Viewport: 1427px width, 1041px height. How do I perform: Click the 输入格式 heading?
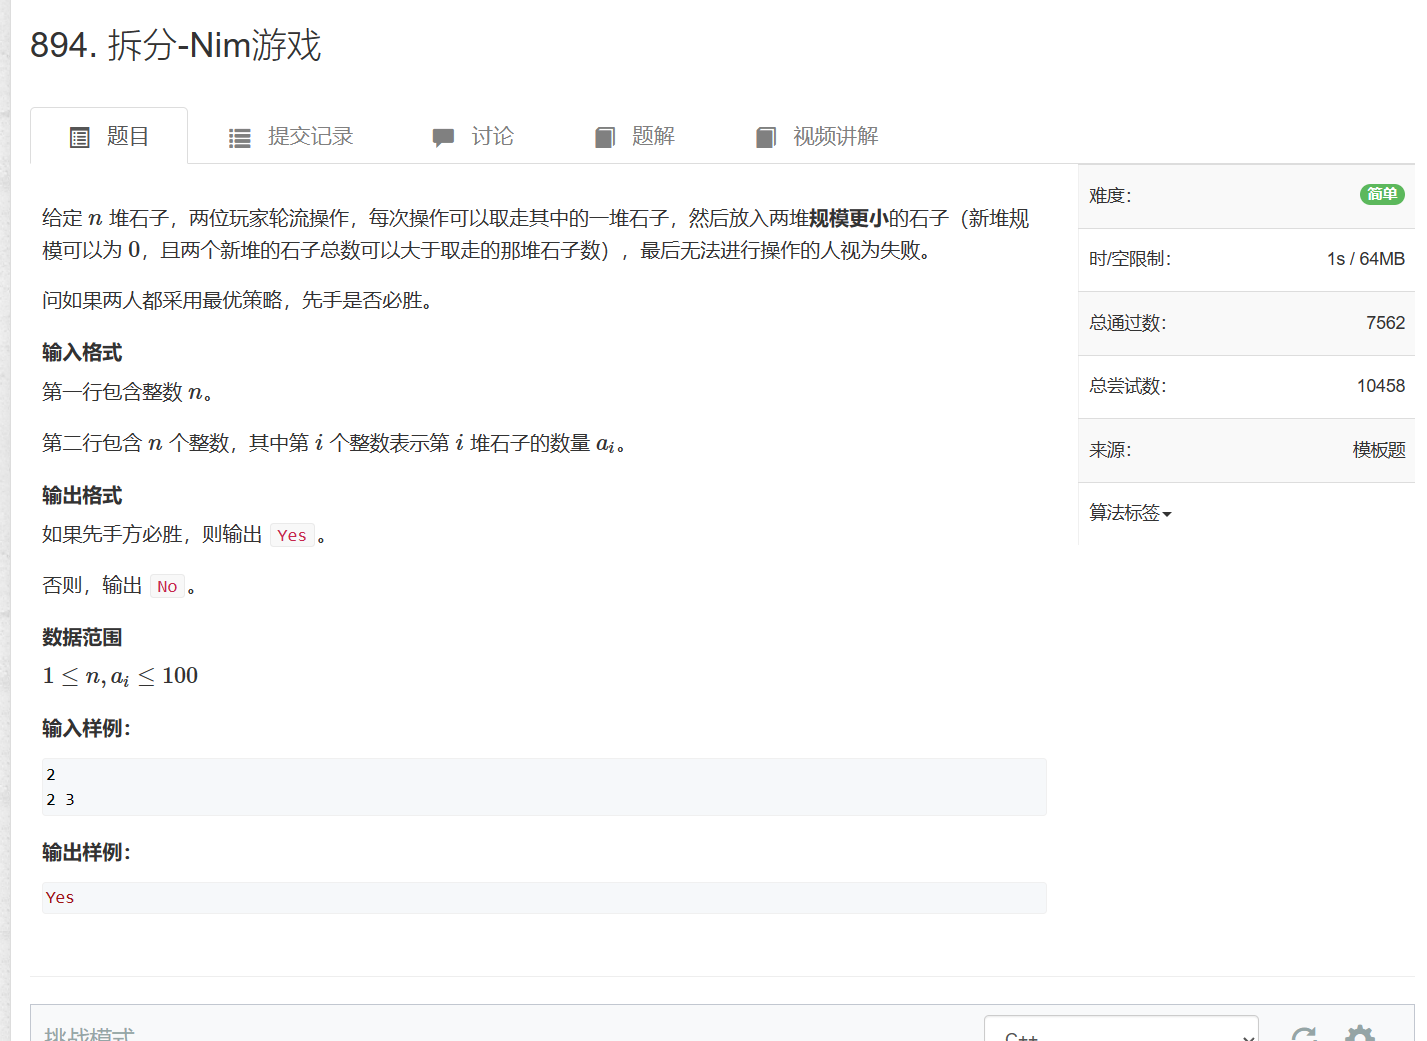(82, 352)
